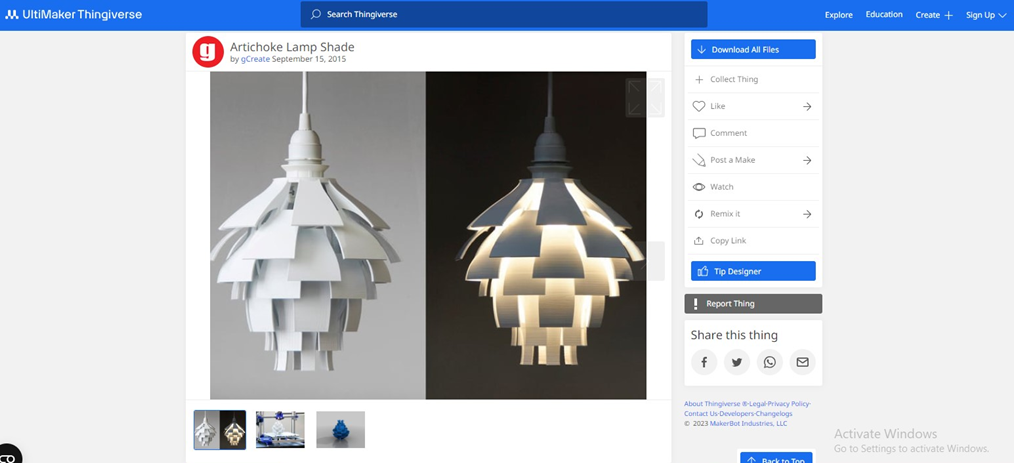Open the Education menu
Viewport: 1014px width, 463px height.
click(x=884, y=15)
